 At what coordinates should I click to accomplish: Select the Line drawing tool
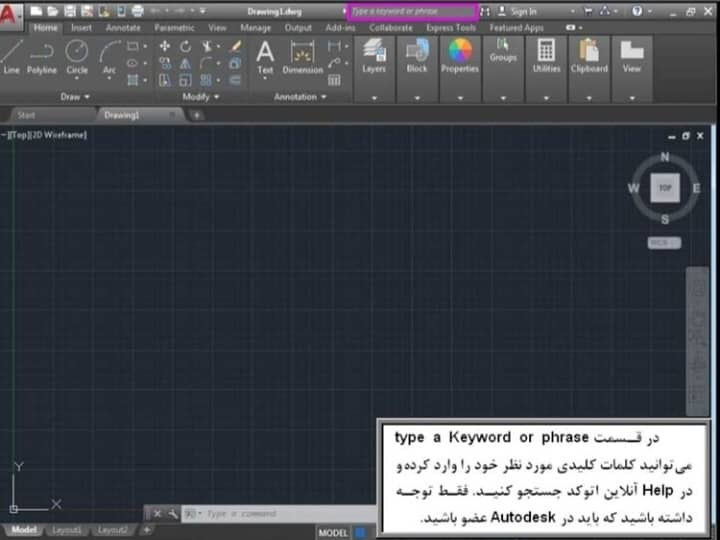11,57
